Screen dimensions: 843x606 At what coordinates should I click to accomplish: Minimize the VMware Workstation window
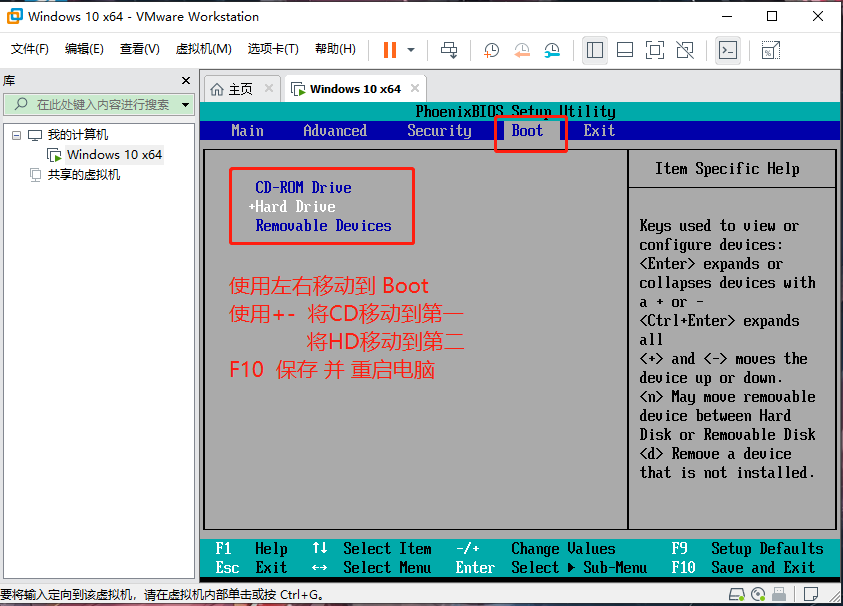(727, 16)
